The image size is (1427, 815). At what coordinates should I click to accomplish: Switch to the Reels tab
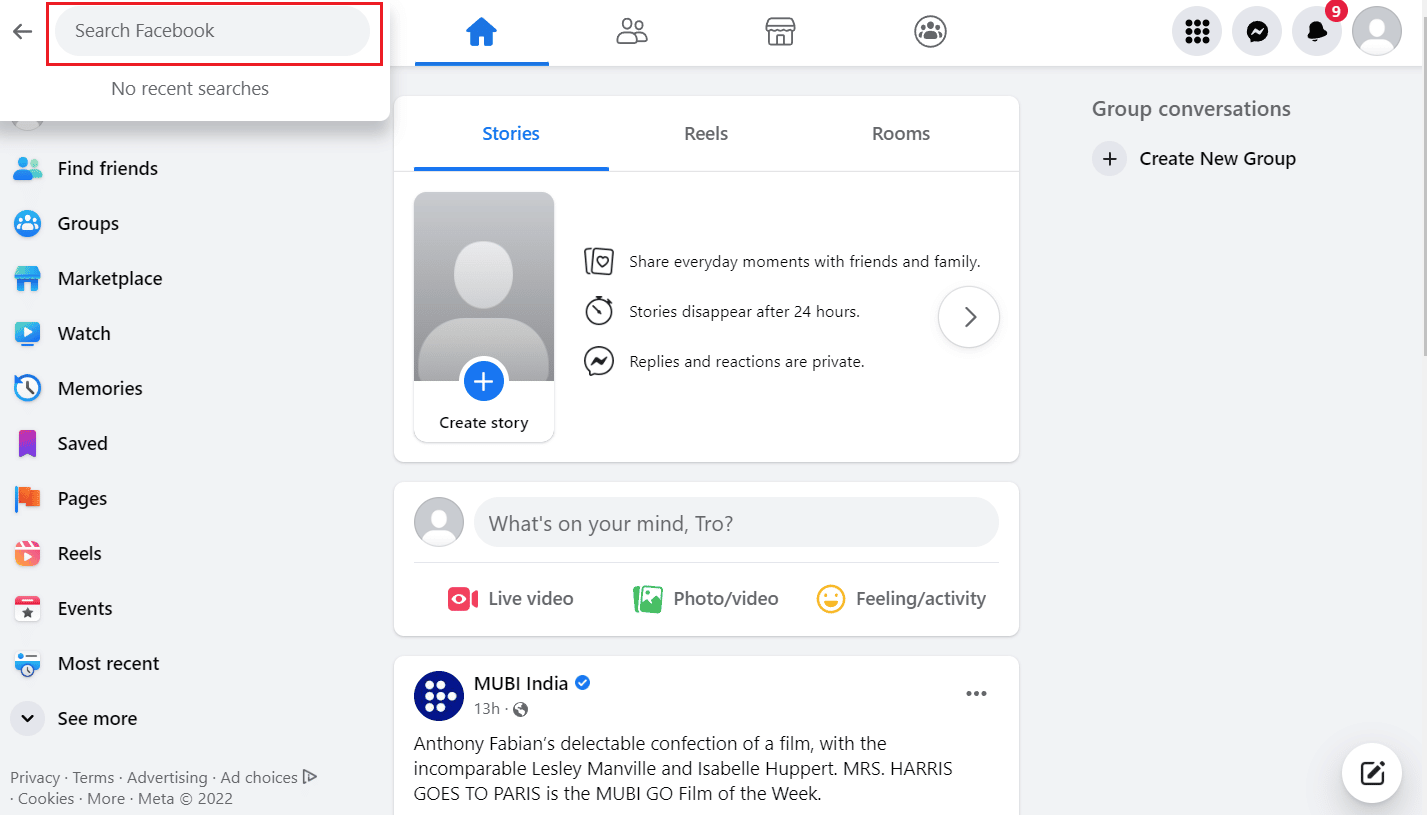pyautogui.click(x=706, y=134)
